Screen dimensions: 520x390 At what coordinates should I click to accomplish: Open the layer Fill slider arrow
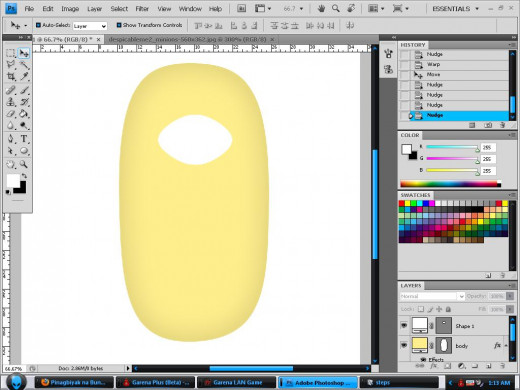(510, 309)
